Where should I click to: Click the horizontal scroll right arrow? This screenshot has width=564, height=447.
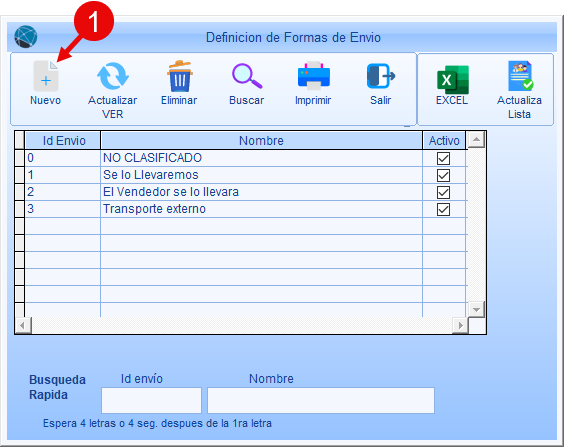pos(460,325)
